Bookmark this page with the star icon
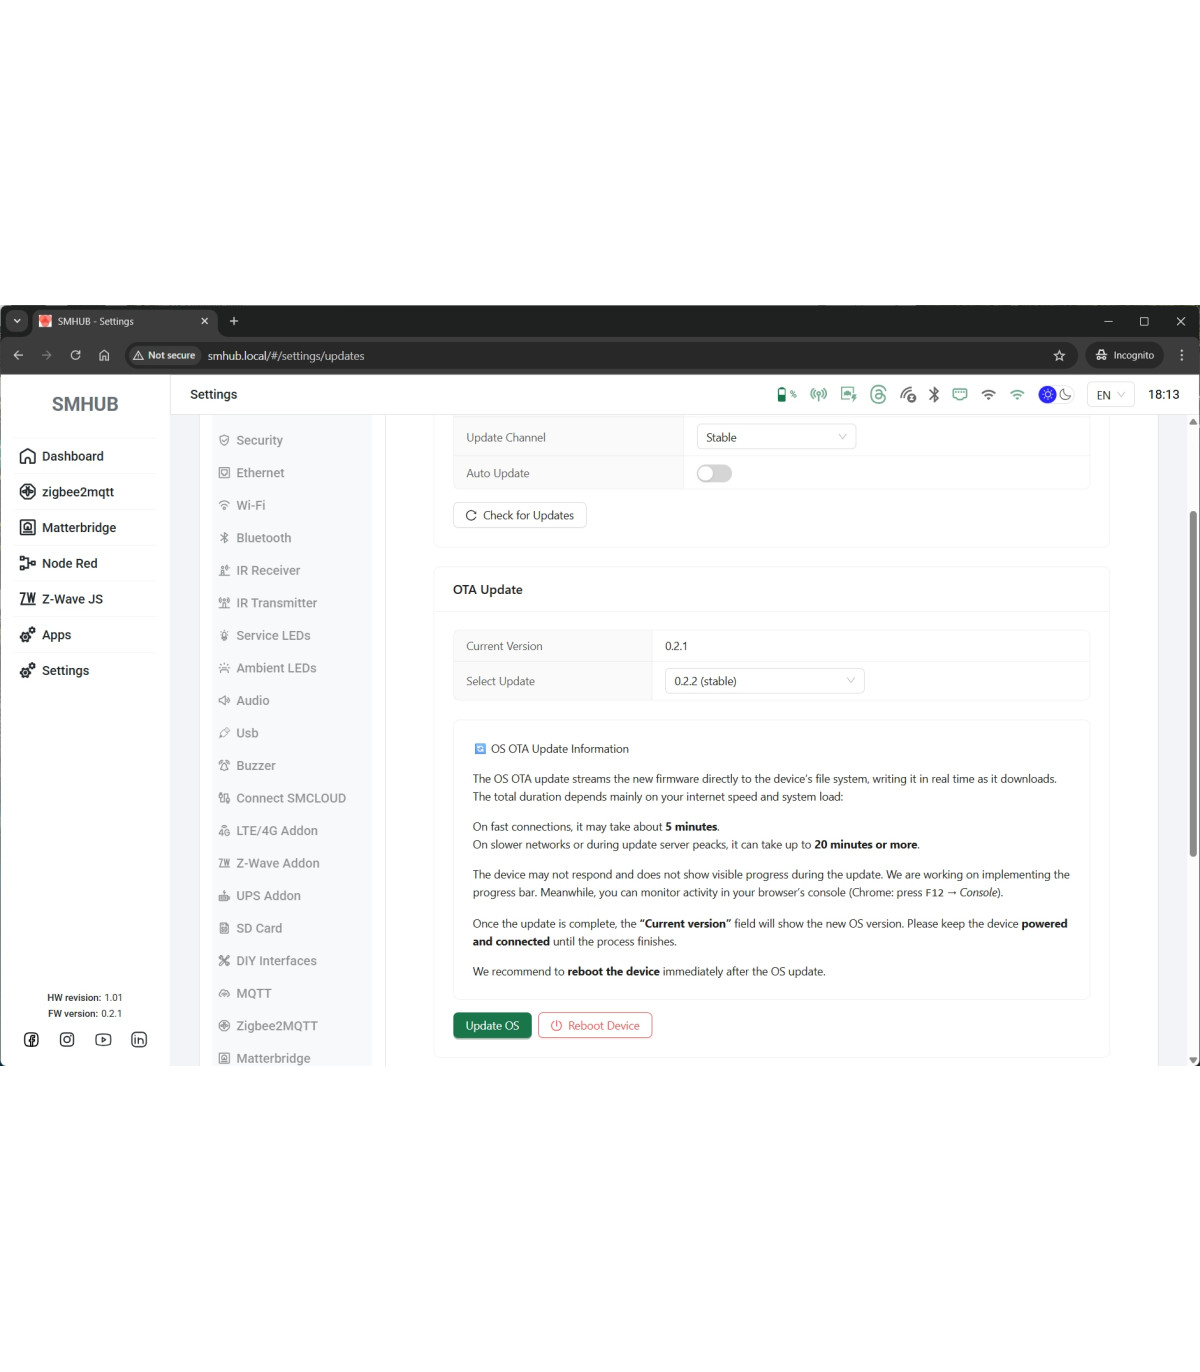The height and width of the screenshot is (1372, 1200). coord(1059,356)
